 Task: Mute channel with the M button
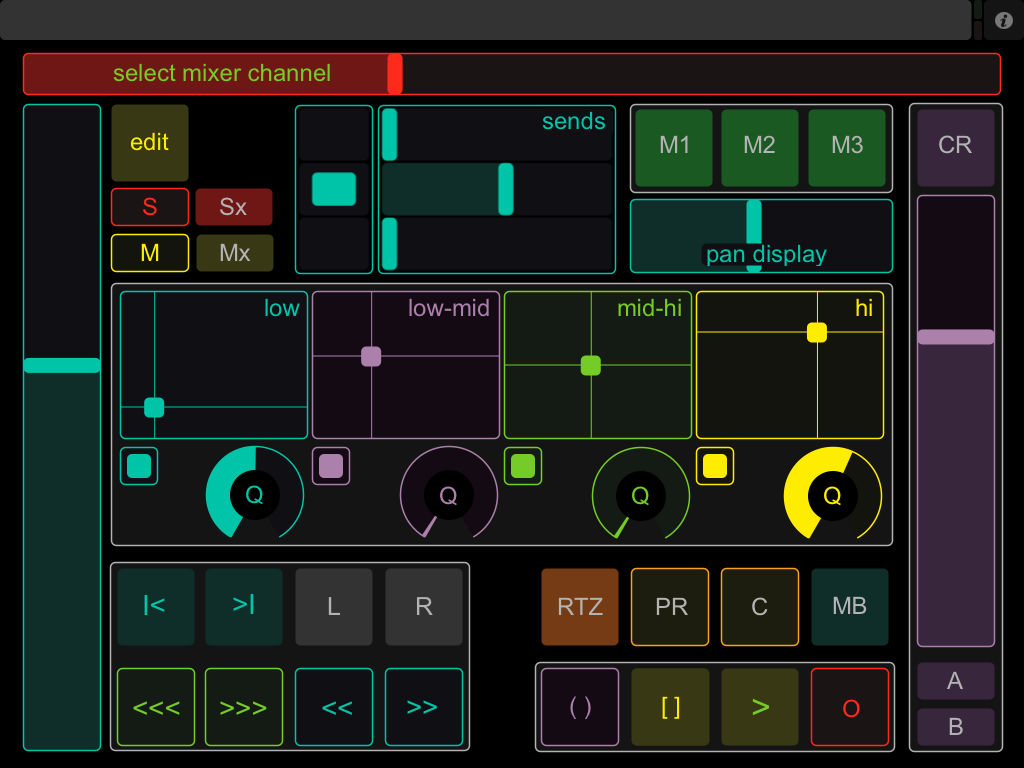coord(150,253)
